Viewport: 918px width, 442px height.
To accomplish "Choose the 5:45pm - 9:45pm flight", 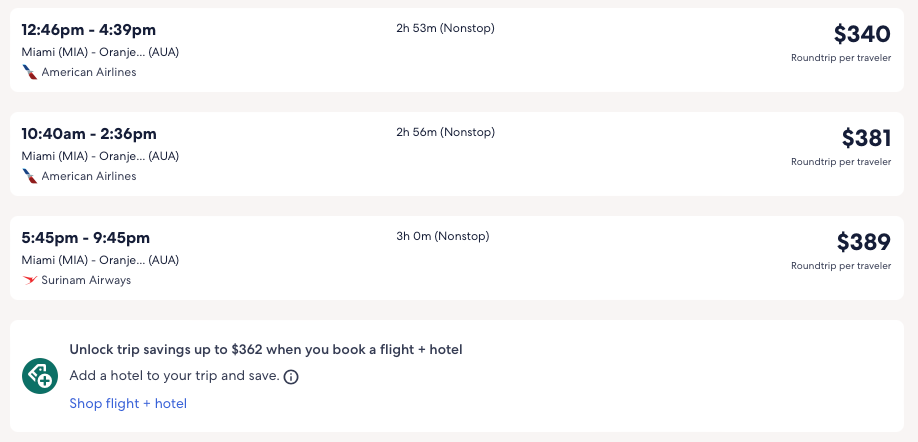I will coord(86,238).
